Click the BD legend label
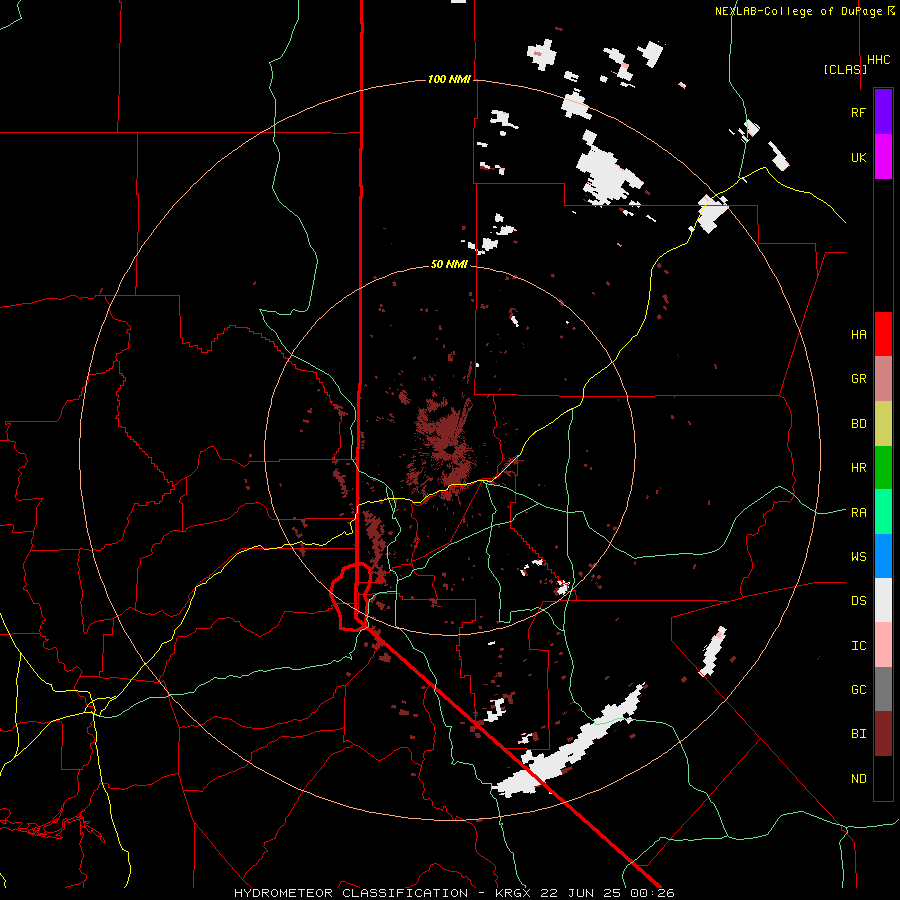The width and height of the screenshot is (900, 900). point(858,424)
